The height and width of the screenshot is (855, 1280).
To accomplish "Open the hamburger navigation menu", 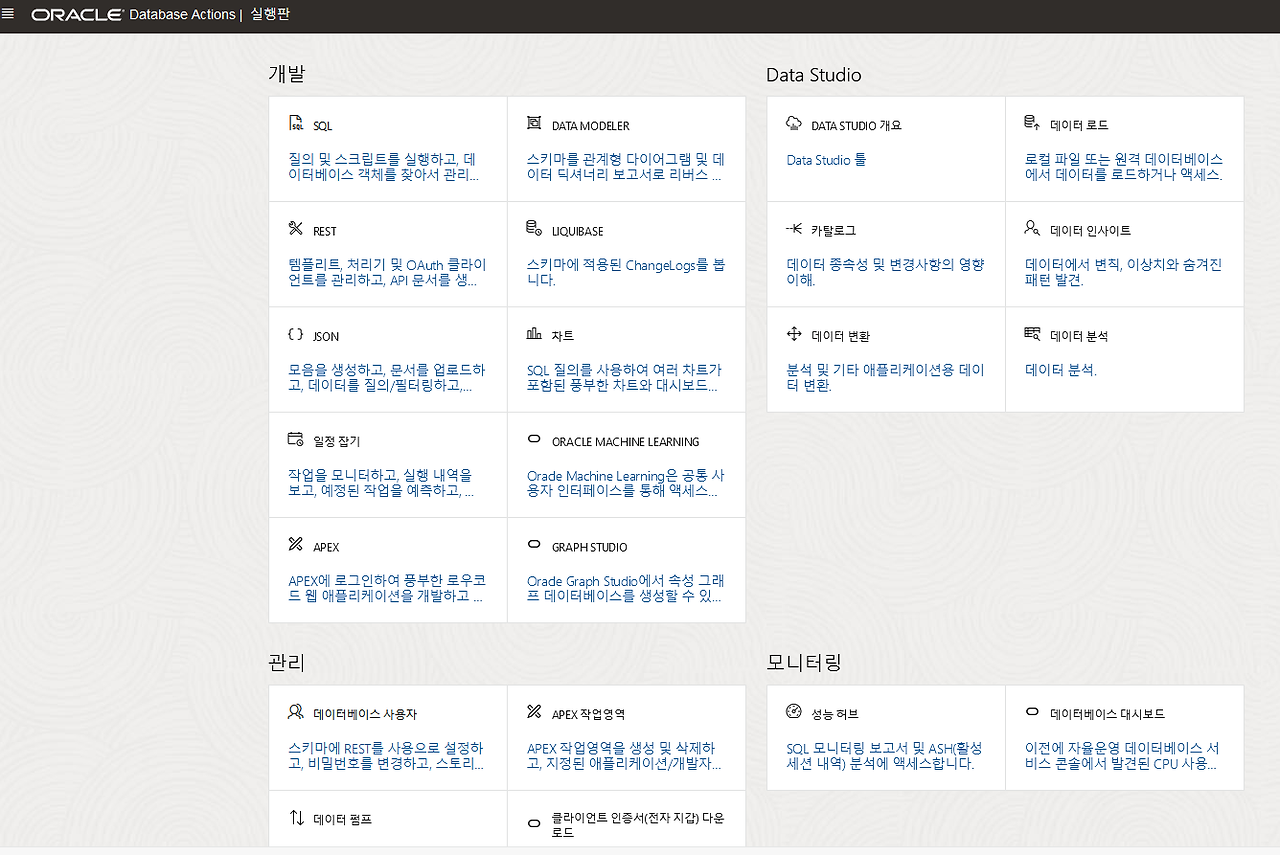I will coord(8,13).
